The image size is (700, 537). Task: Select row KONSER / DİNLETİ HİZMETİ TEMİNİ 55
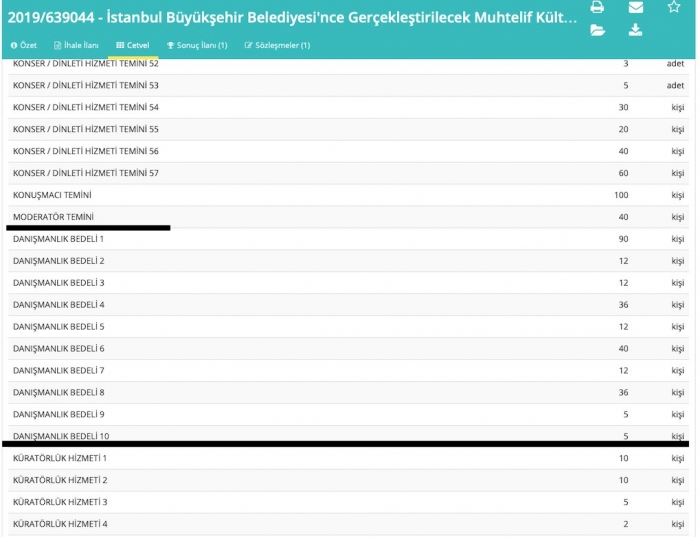(348, 129)
